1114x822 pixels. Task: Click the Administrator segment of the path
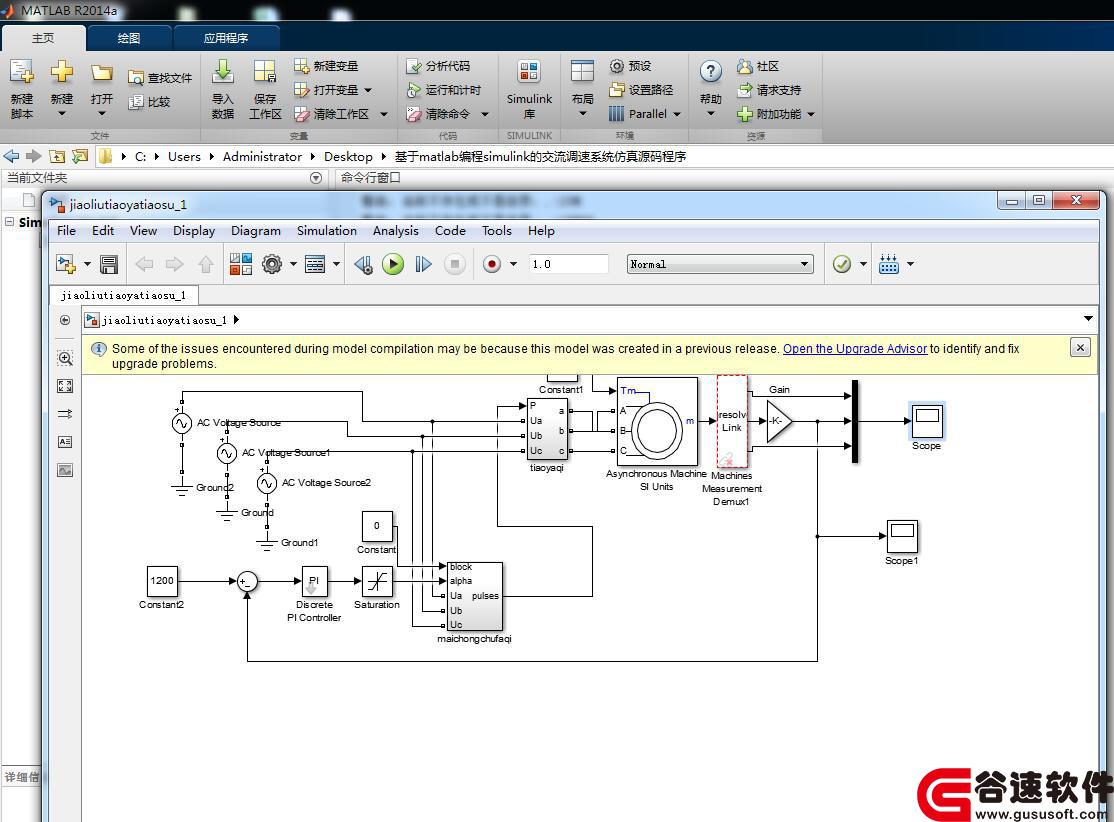click(262, 156)
